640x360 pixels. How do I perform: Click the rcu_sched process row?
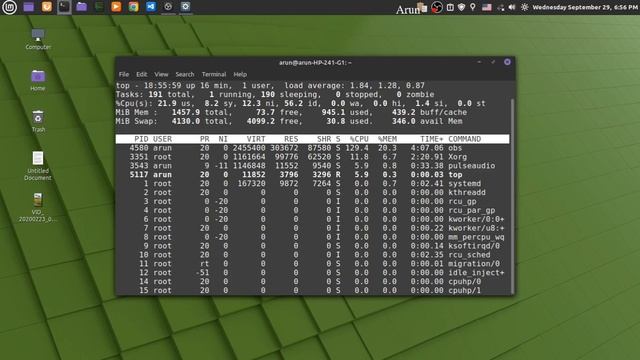pyautogui.click(x=312, y=255)
